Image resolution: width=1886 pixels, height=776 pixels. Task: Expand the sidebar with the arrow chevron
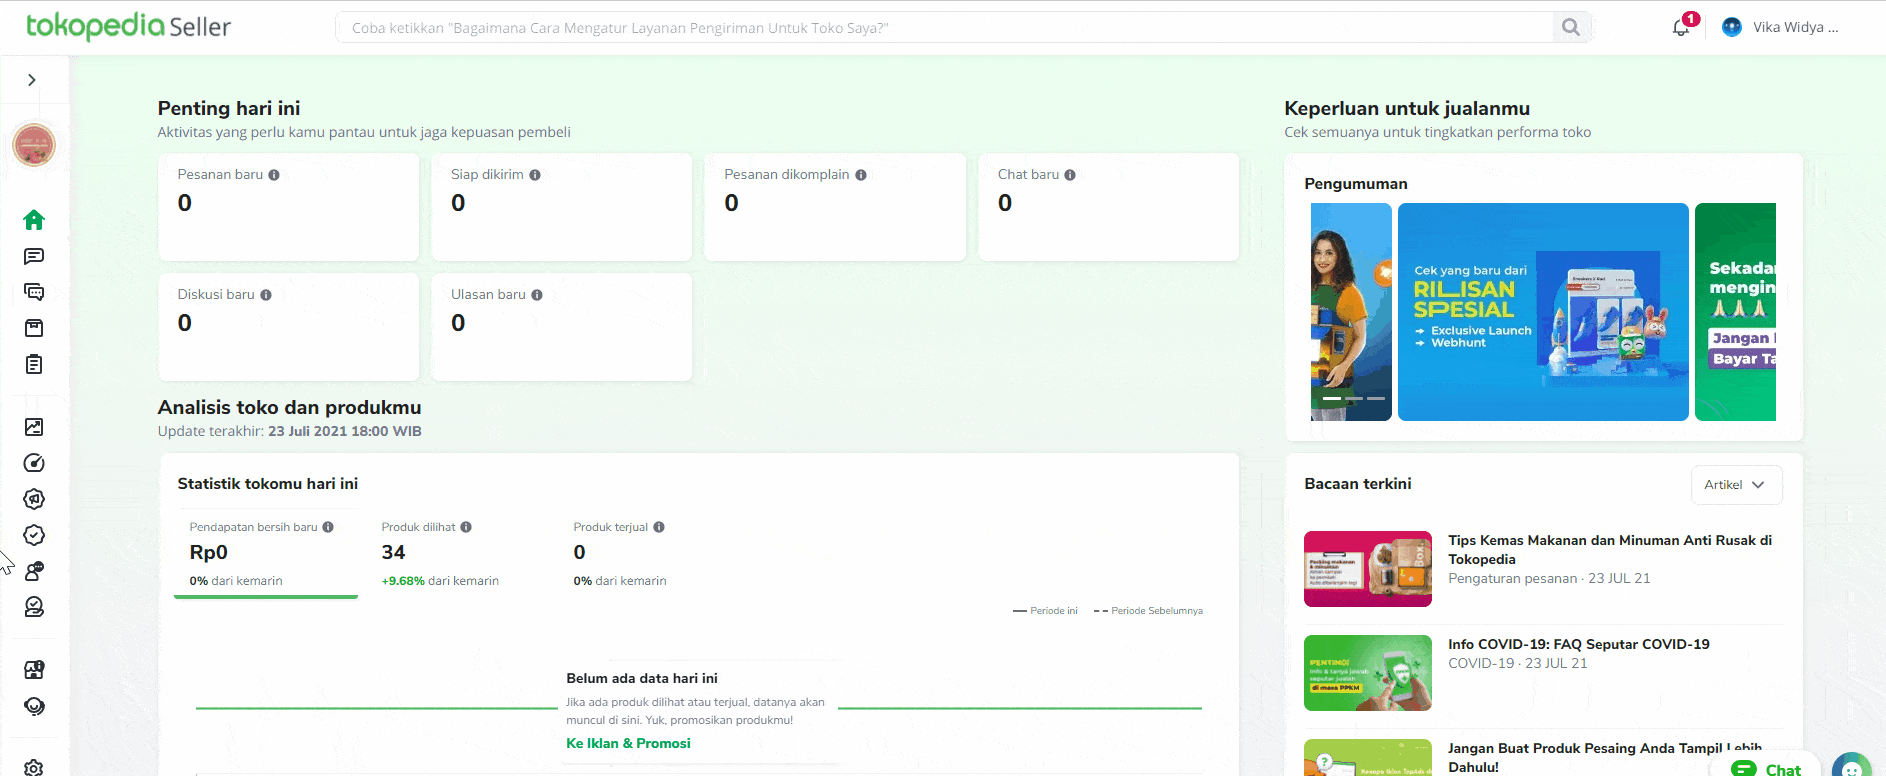point(32,80)
